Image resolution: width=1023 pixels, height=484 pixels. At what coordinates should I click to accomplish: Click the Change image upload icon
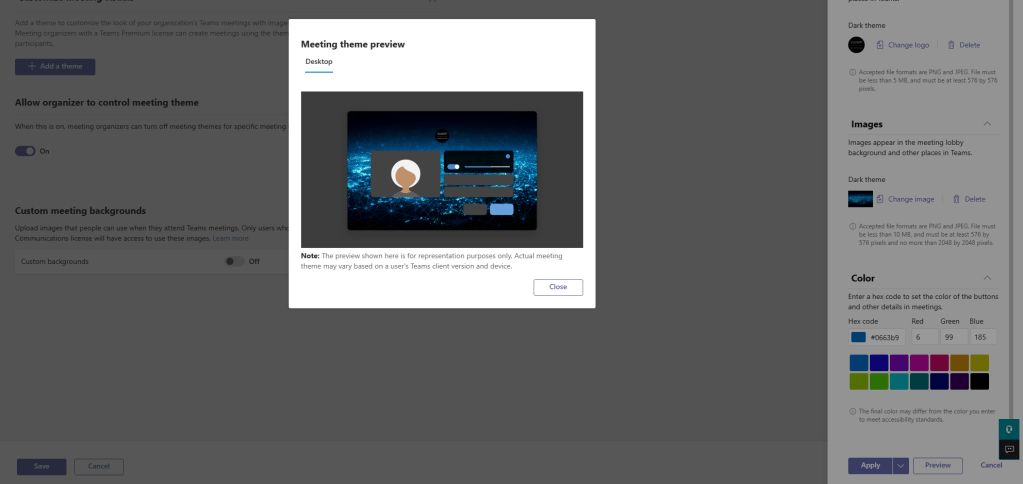pos(880,199)
